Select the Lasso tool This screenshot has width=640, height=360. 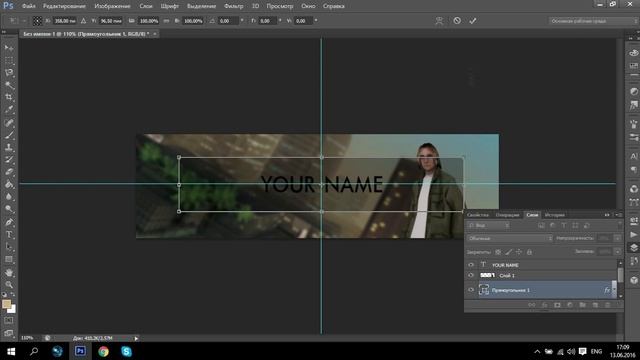click(9, 73)
